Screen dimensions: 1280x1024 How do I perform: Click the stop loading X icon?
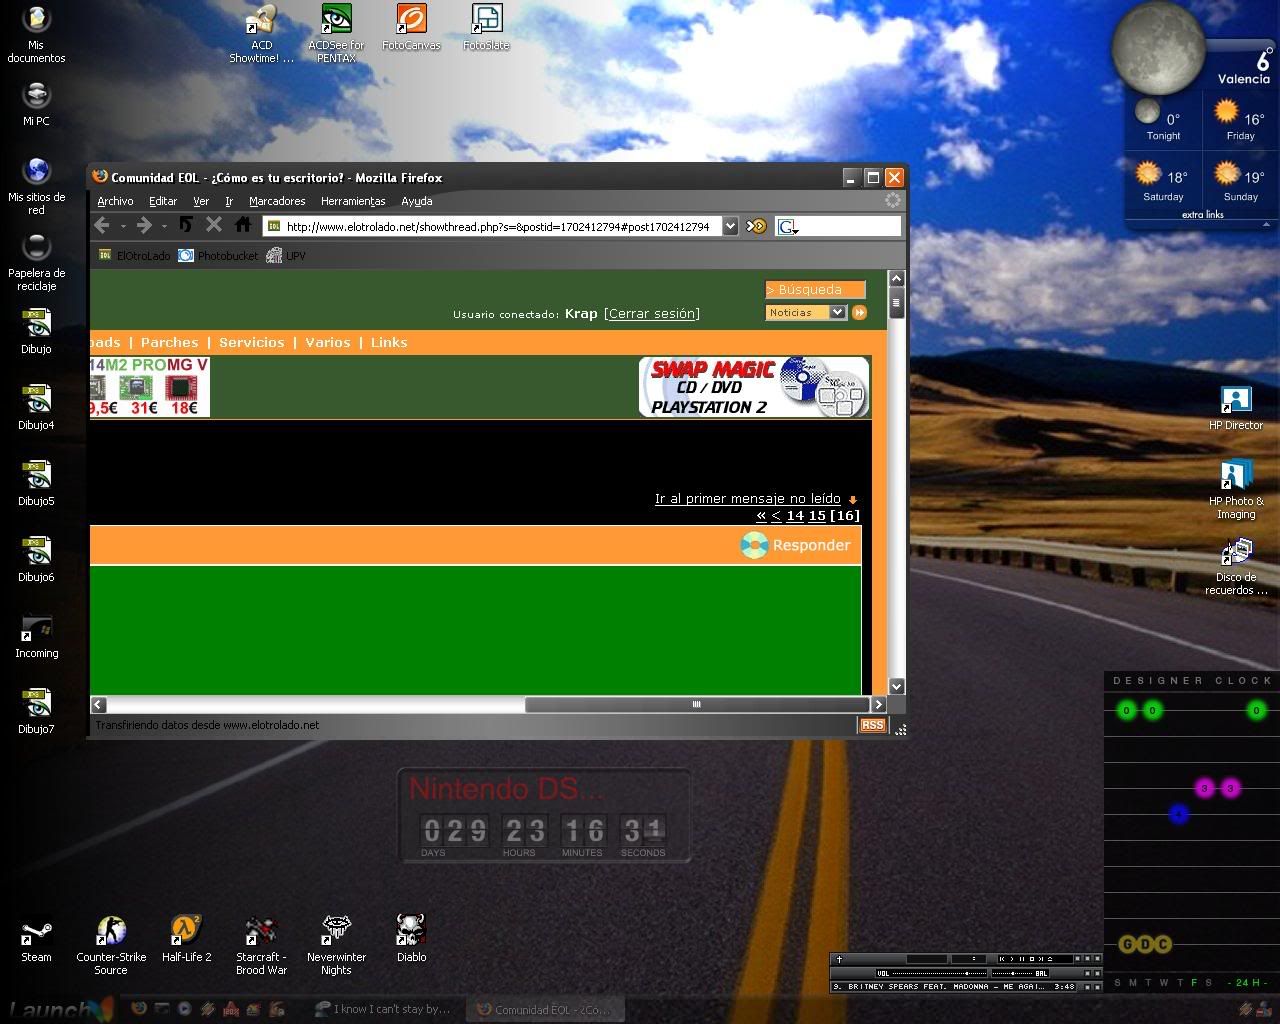(x=214, y=225)
